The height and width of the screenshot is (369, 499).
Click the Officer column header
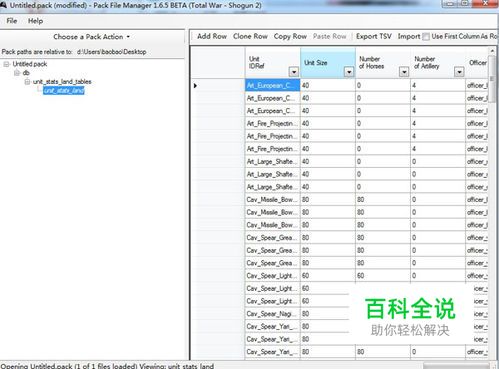point(477,63)
